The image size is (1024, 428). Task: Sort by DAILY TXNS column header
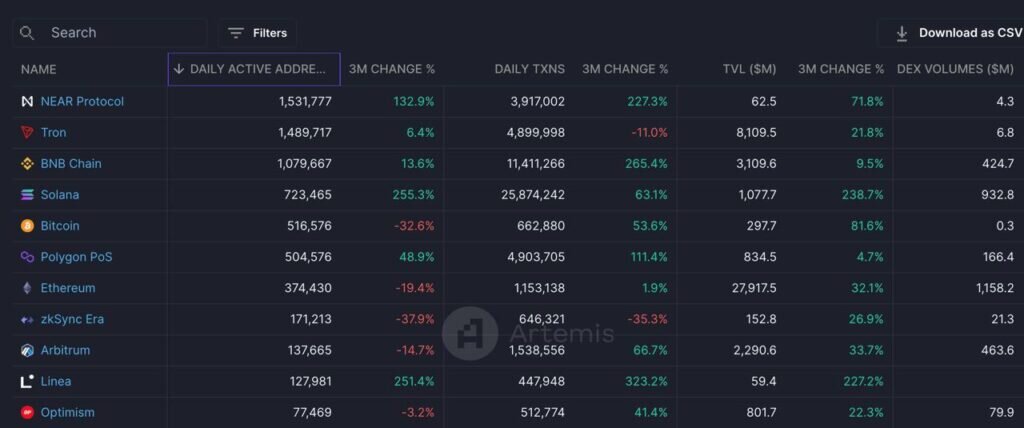[x=530, y=69]
